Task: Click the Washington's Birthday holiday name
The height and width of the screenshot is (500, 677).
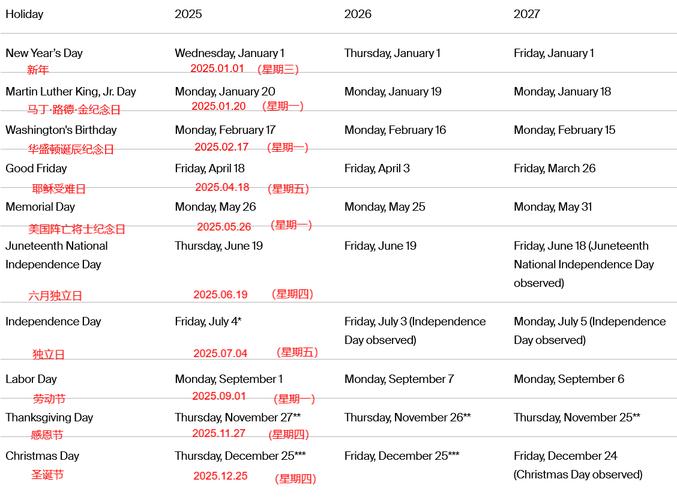Action: pos(61,130)
